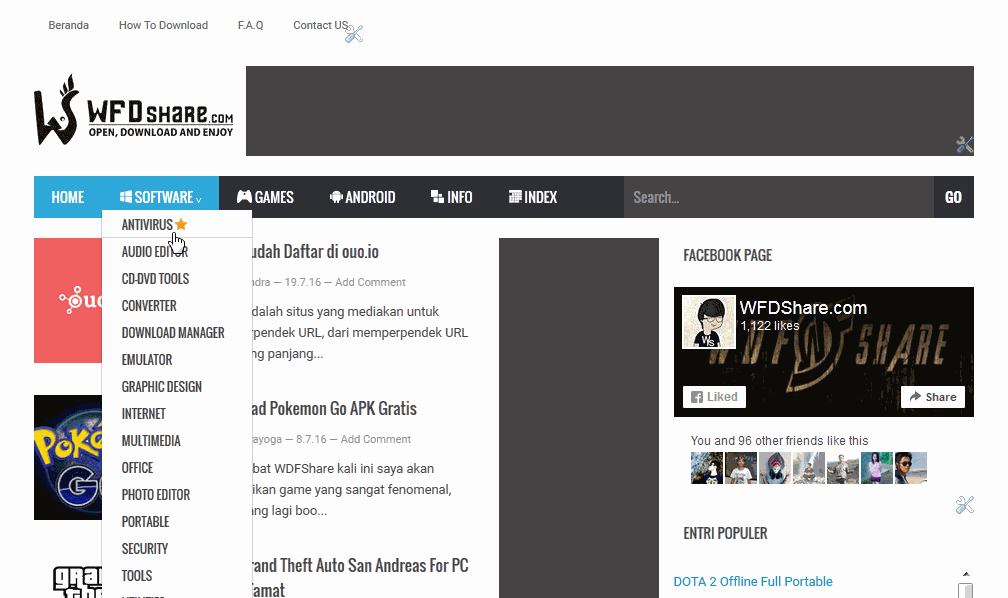Select SECURITY menu entry

[x=145, y=548]
